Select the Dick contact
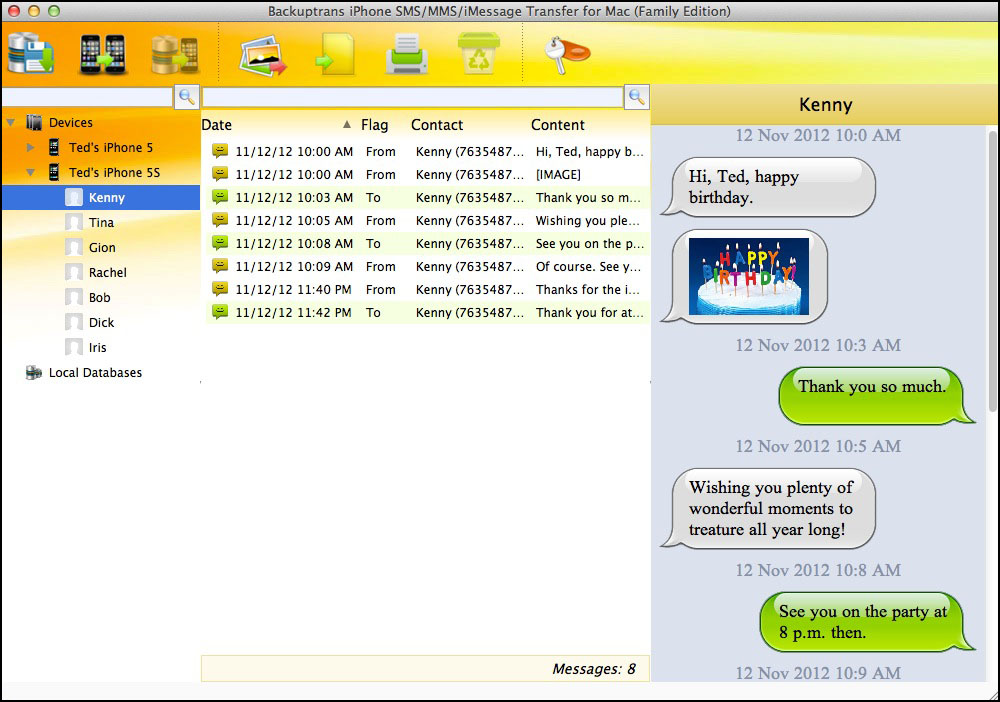 pyautogui.click(x=101, y=322)
